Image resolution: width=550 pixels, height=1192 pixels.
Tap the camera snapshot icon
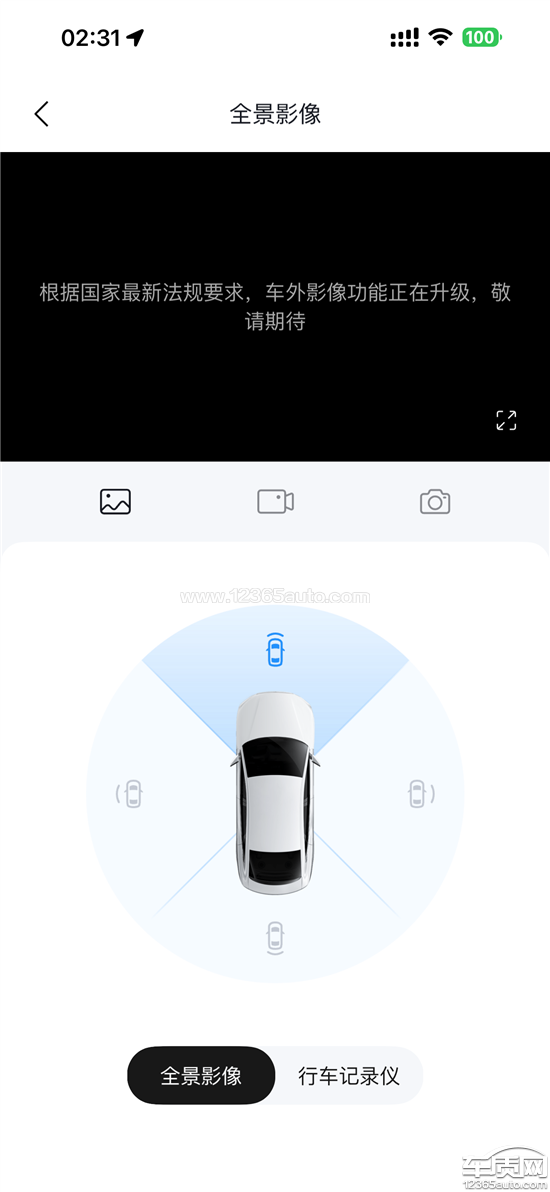click(x=435, y=502)
